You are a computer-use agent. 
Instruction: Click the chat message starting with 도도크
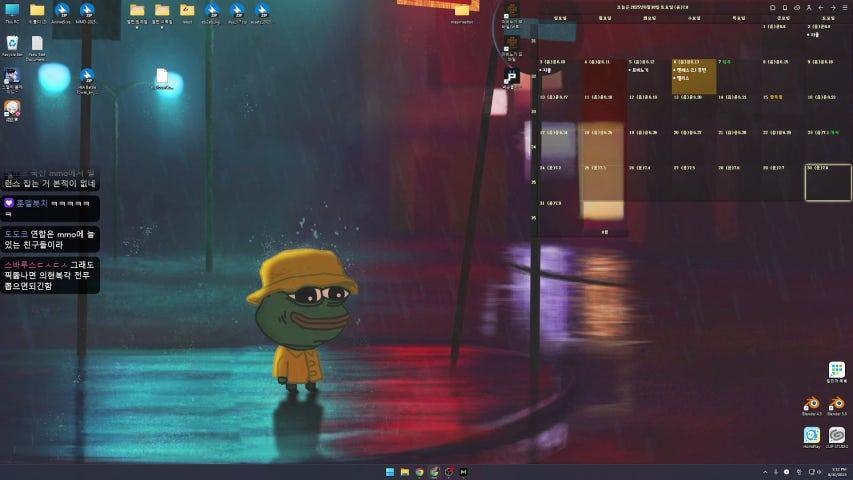pos(50,239)
